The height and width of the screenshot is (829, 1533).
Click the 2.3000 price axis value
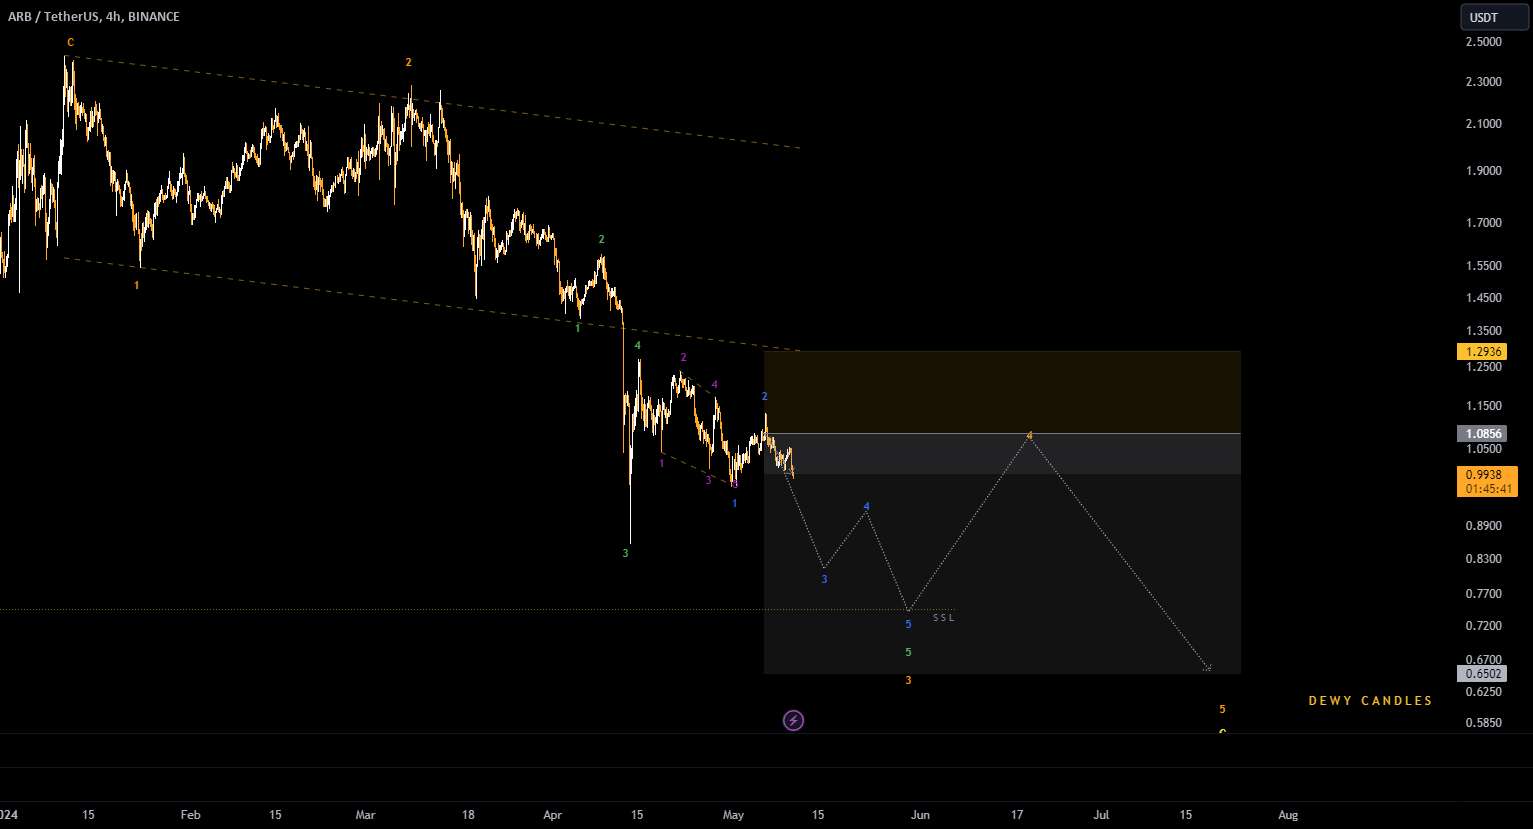point(1484,82)
